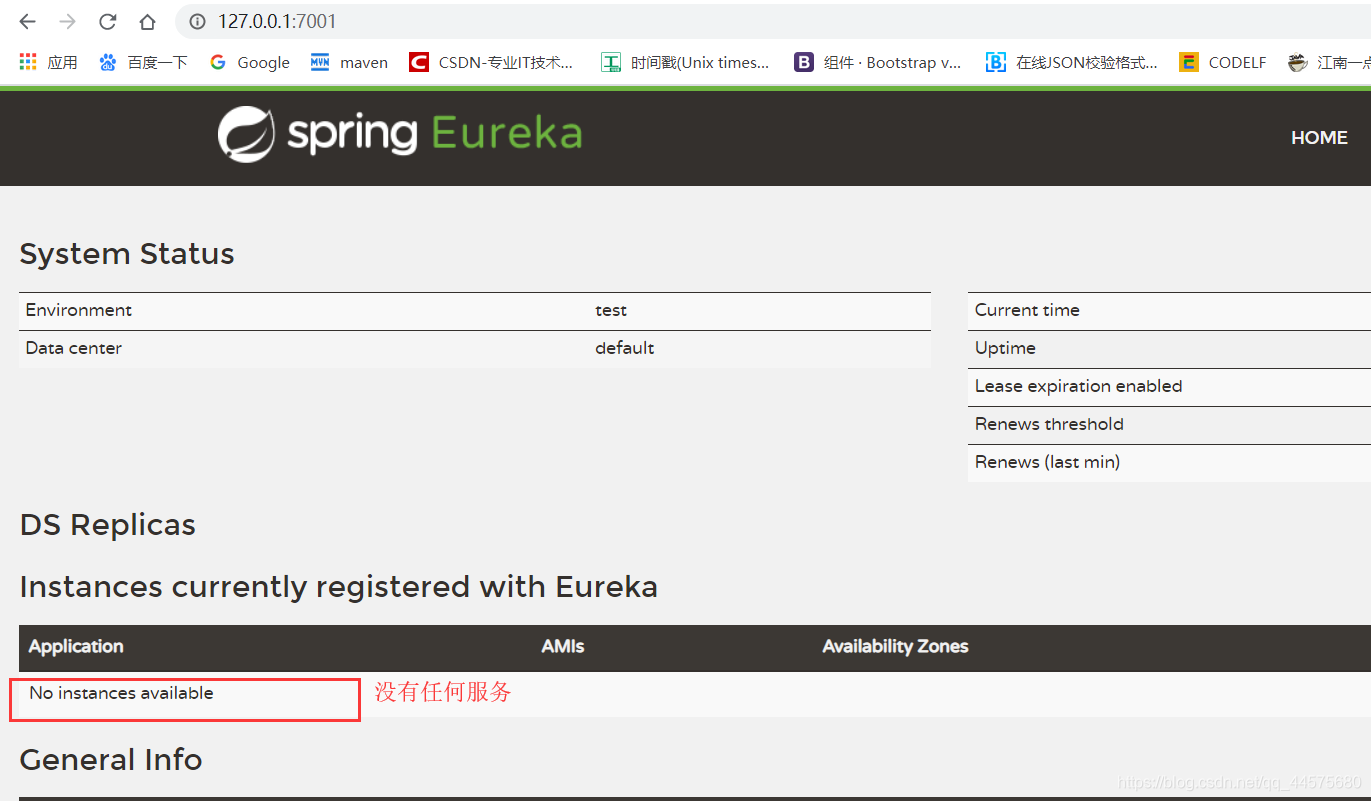Click the Spring Eureka logo

click(400, 134)
